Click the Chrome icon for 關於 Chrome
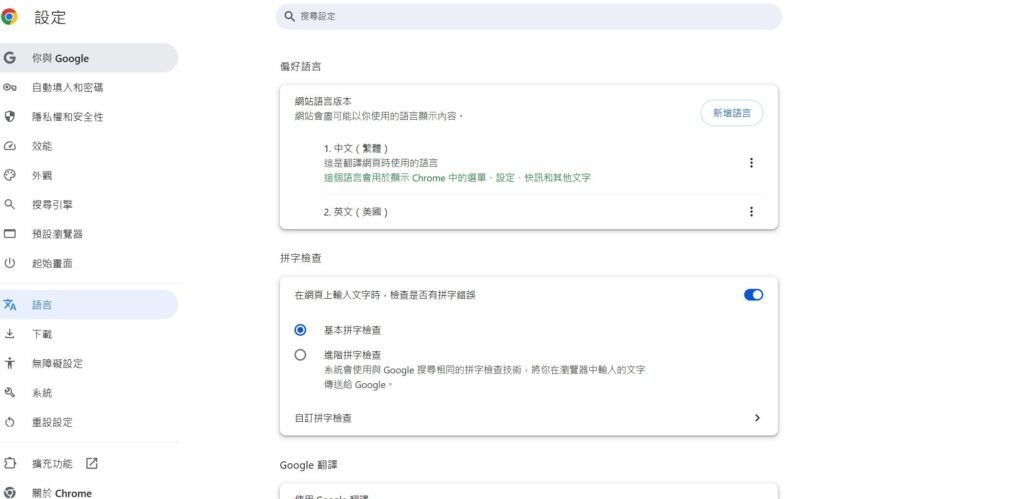 tap(9, 493)
